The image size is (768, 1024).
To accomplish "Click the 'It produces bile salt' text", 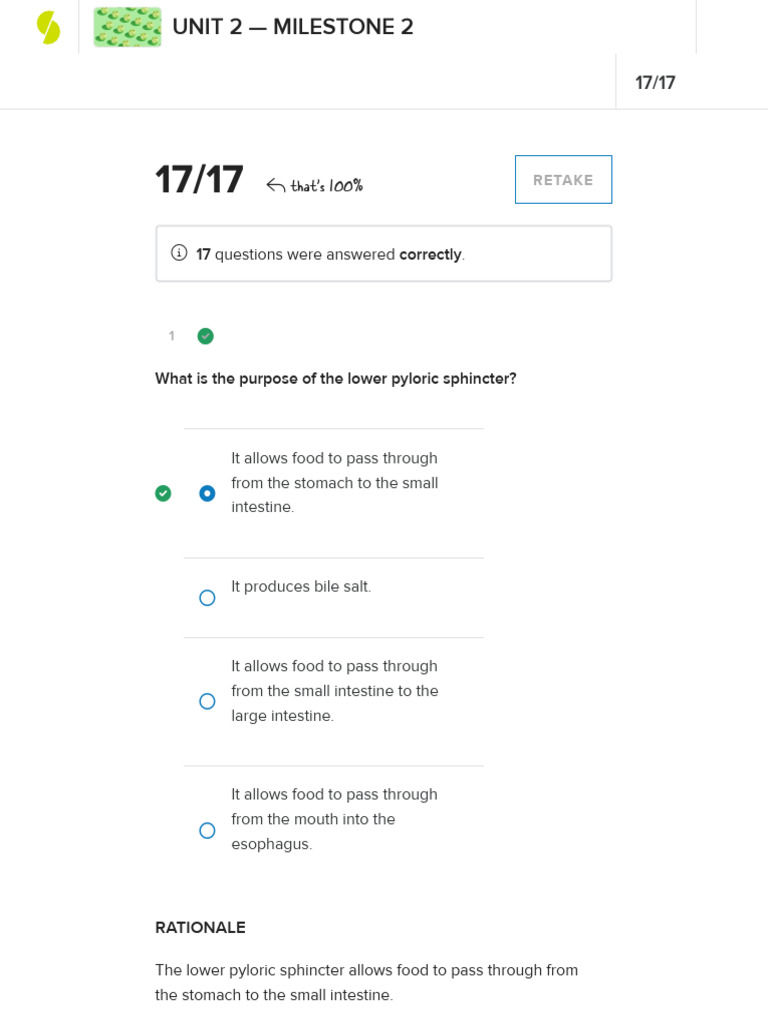I will tap(301, 587).
